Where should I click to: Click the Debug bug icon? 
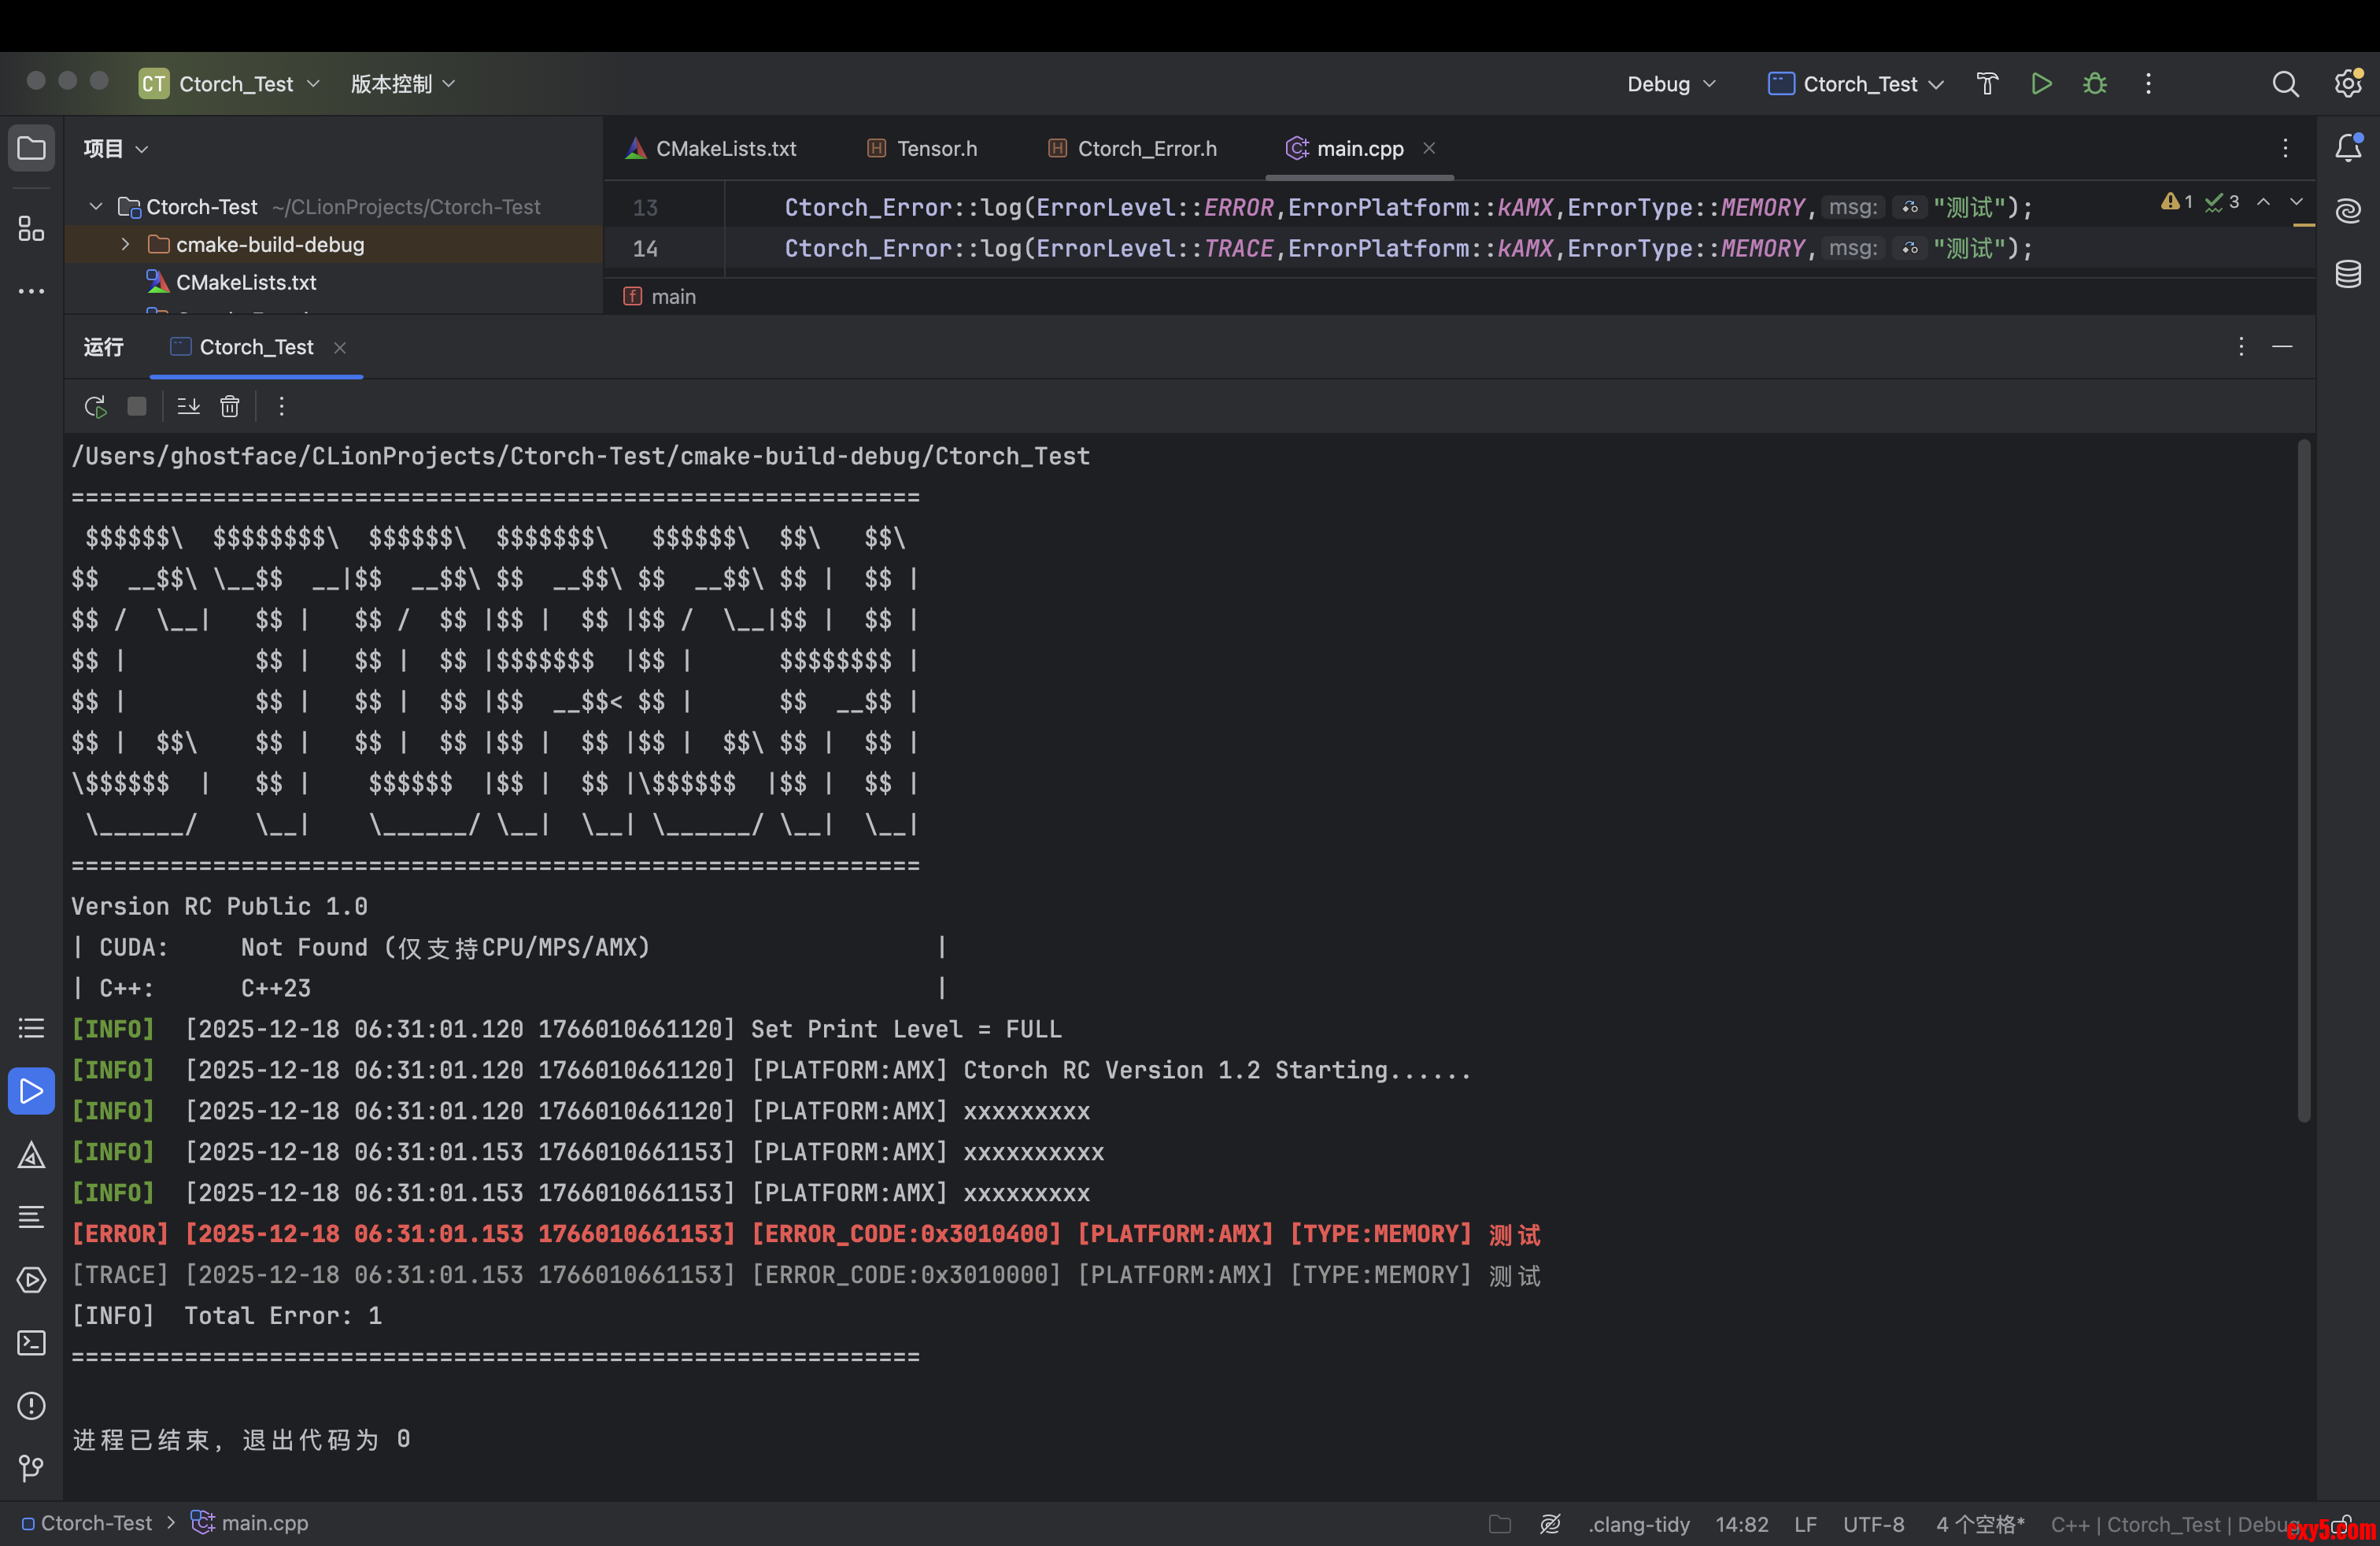coord(2095,84)
